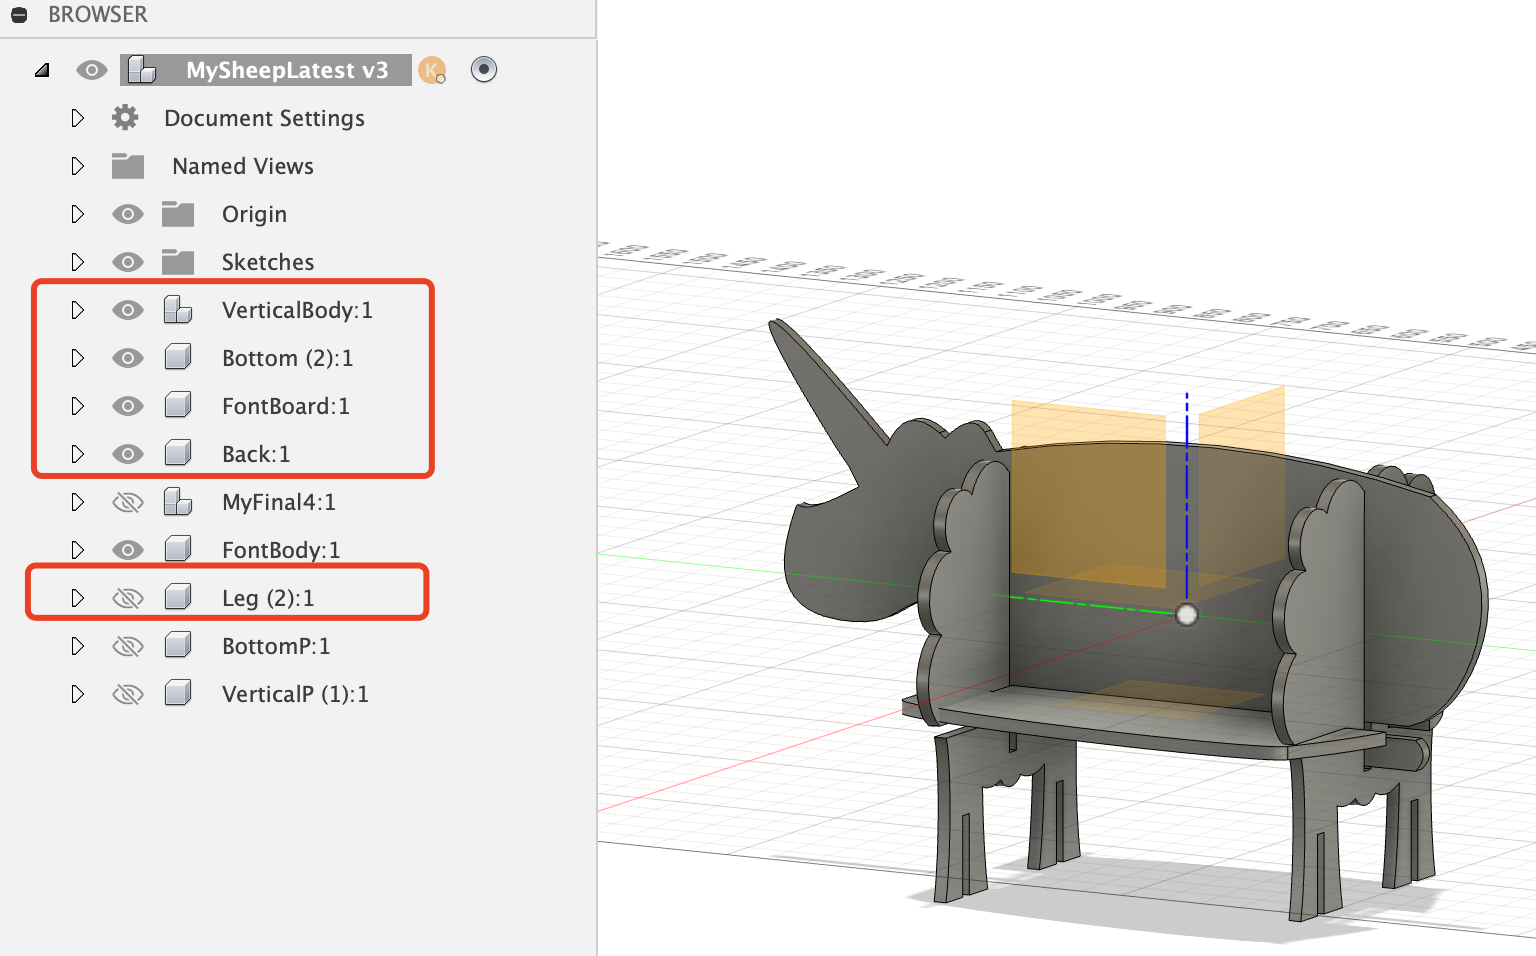Click the Back:1 component cube icon
Image resolution: width=1536 pixels, height=956 pixels.
[x=178, y=454]
